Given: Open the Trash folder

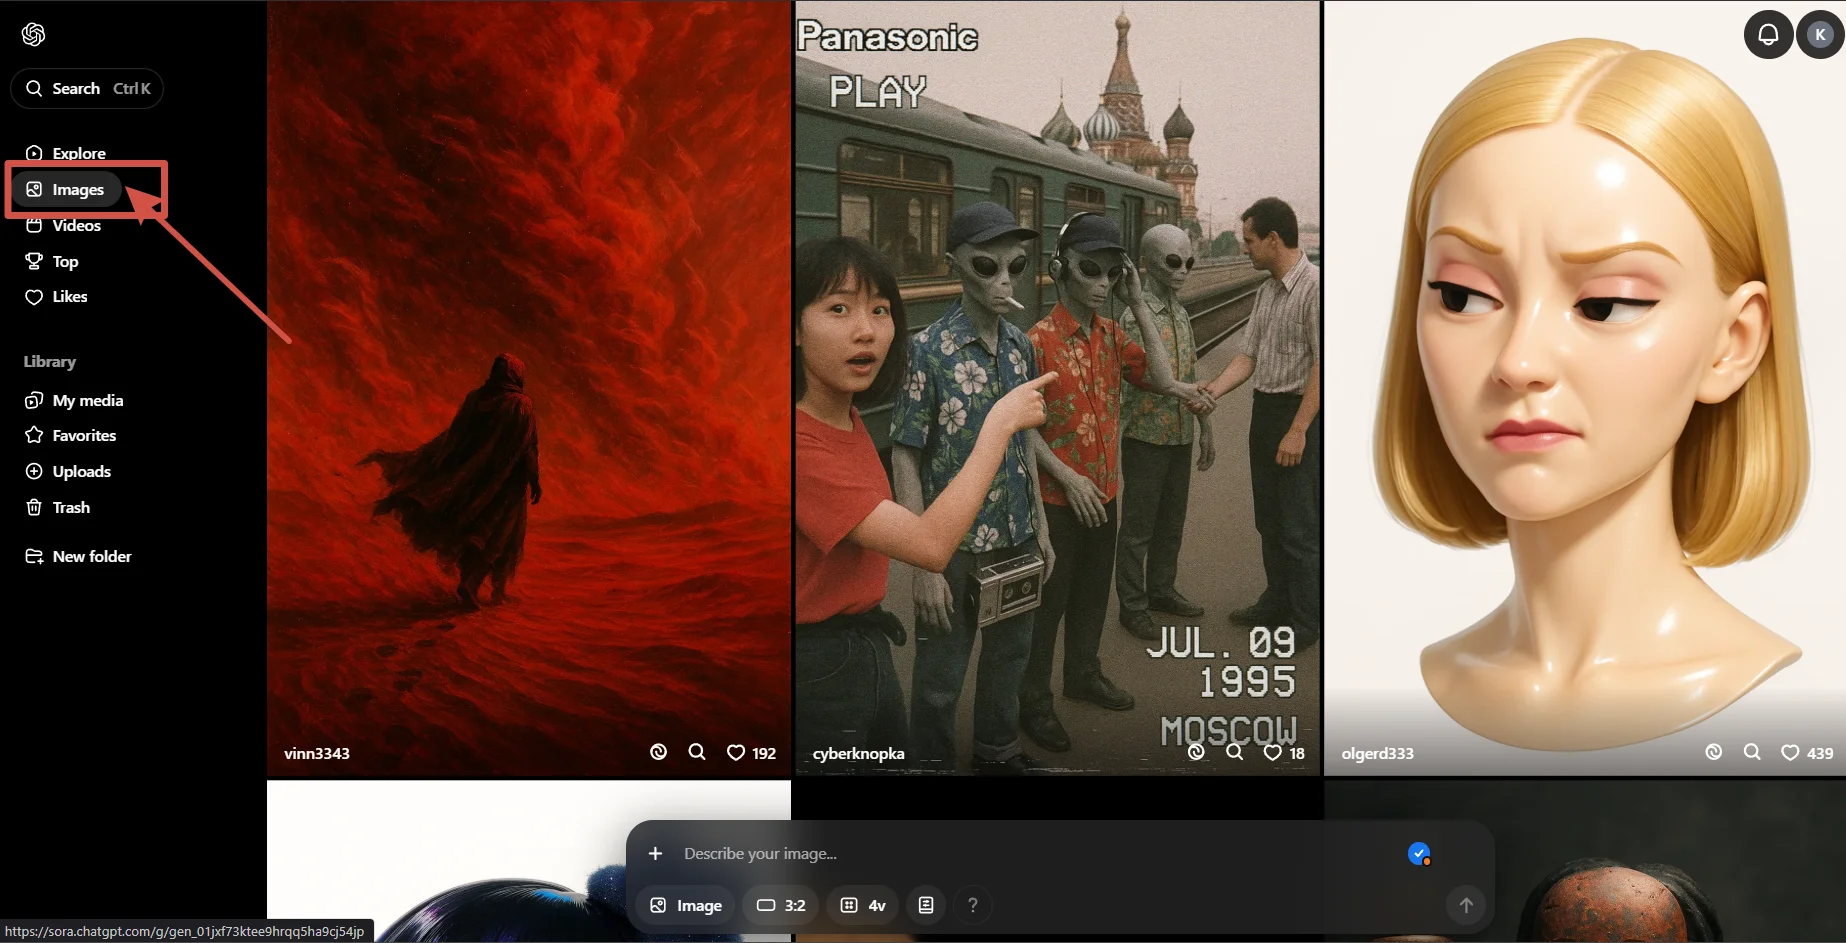Looking at the screenshot, I should [x=58, y=507].
